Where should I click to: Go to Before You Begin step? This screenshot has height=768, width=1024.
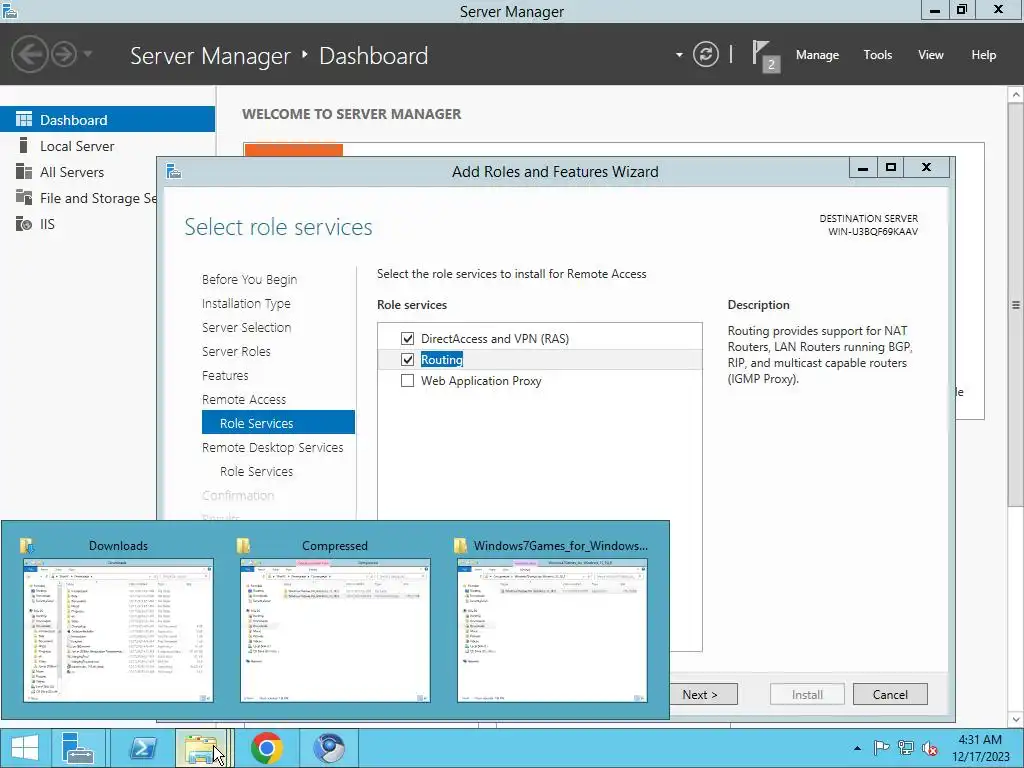click(249, 279)
